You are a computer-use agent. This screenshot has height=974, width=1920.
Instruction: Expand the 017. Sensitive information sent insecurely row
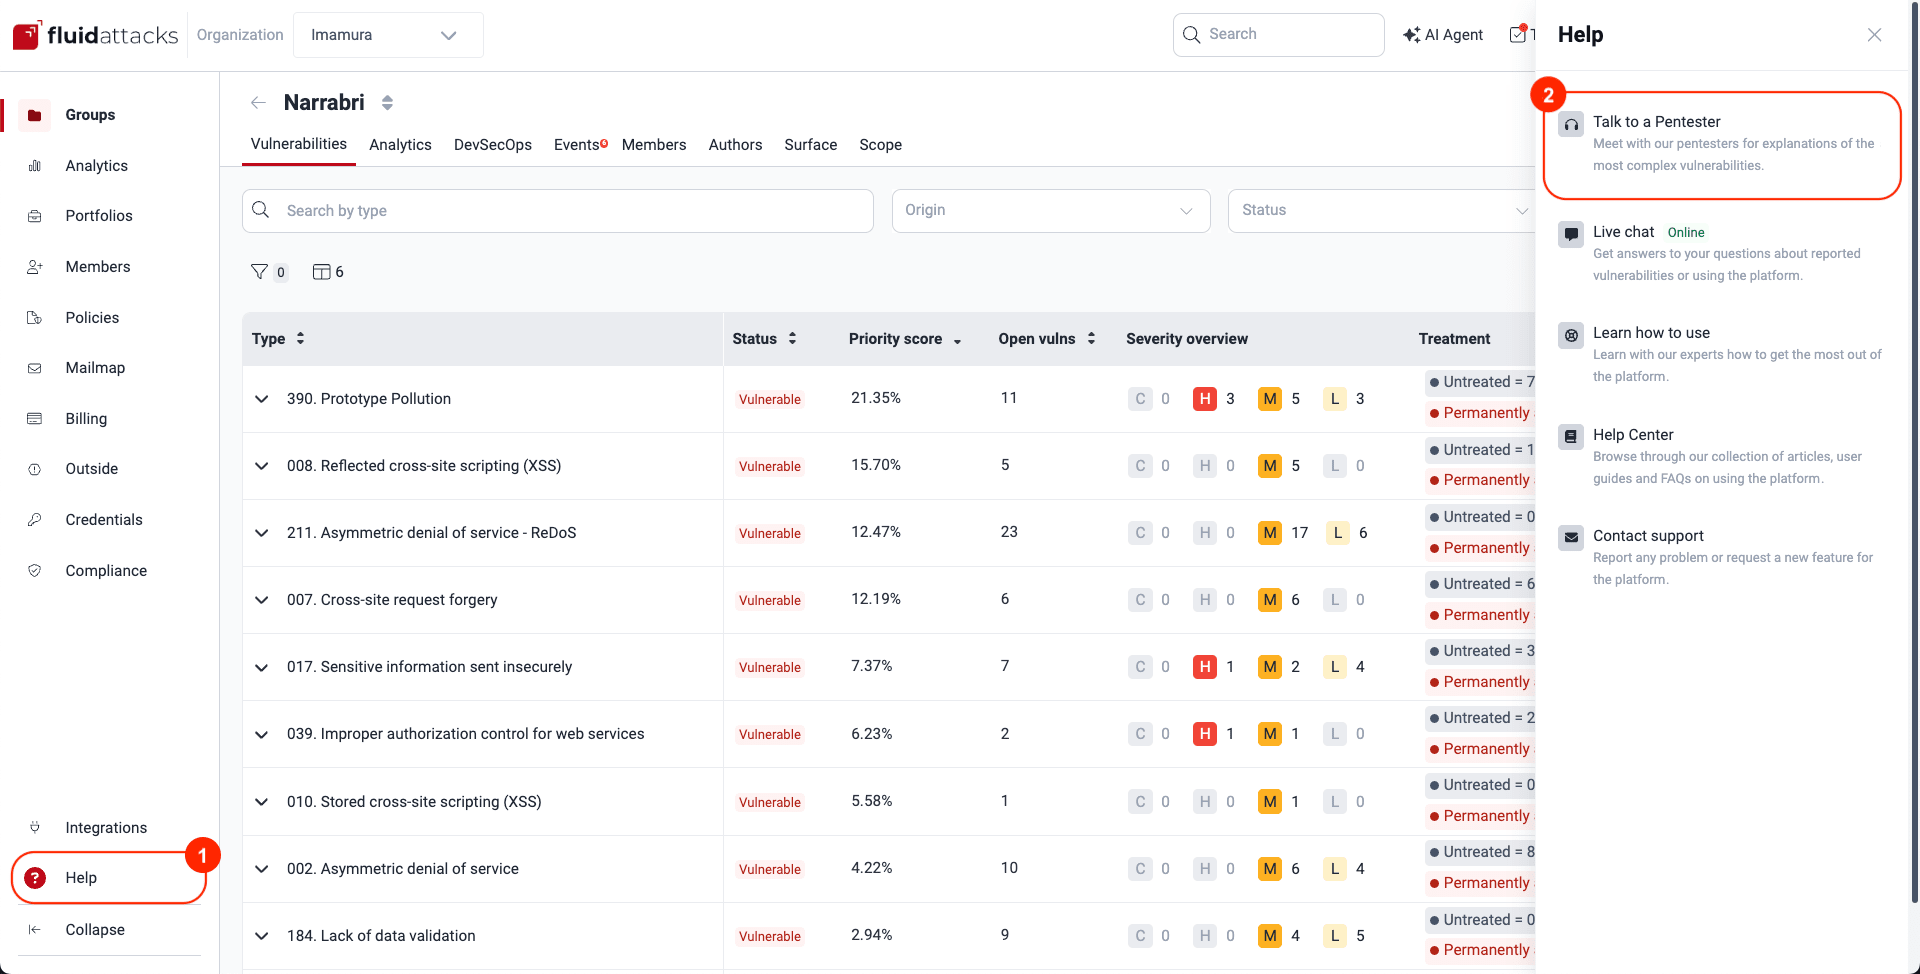[x=262, y=667]
